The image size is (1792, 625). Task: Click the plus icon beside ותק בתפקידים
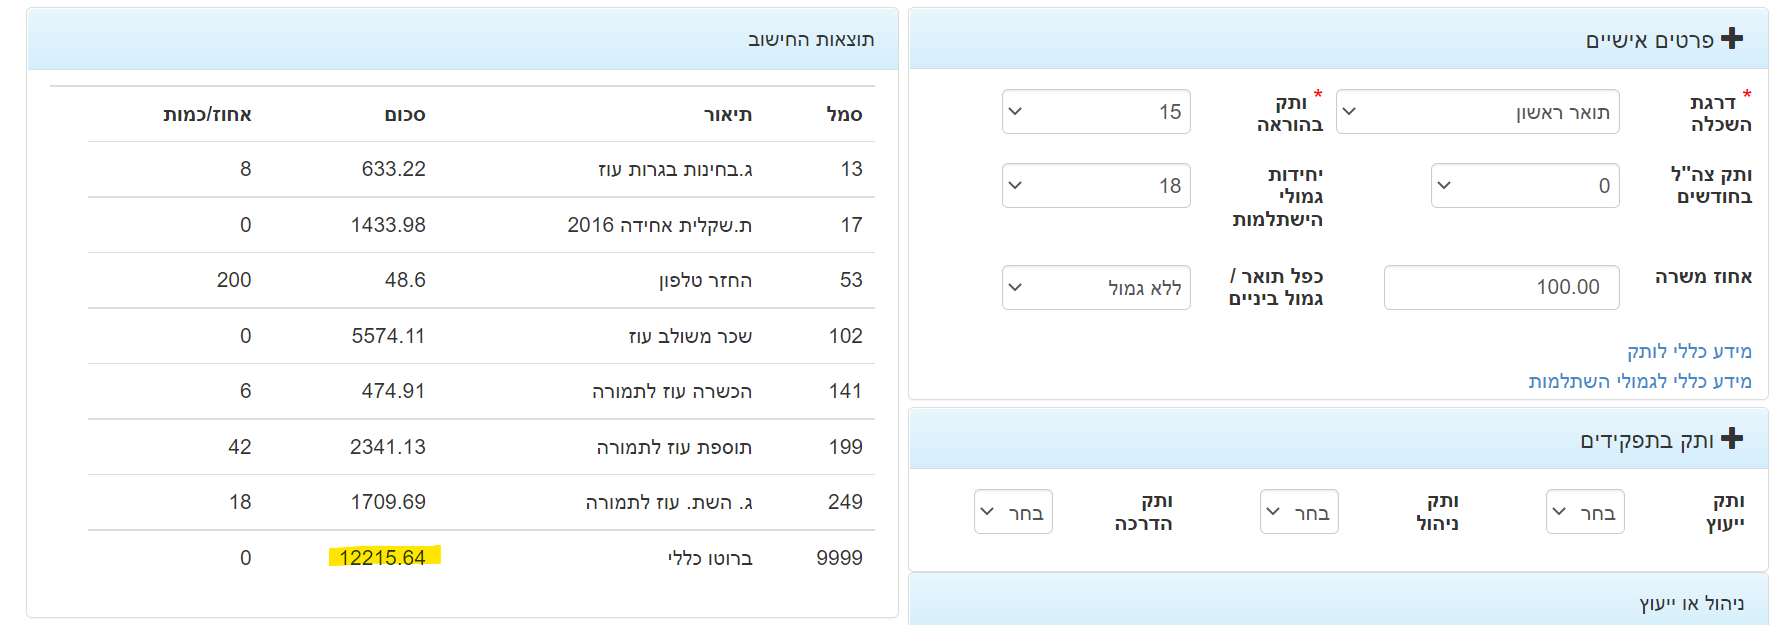tap(1732, 439)
